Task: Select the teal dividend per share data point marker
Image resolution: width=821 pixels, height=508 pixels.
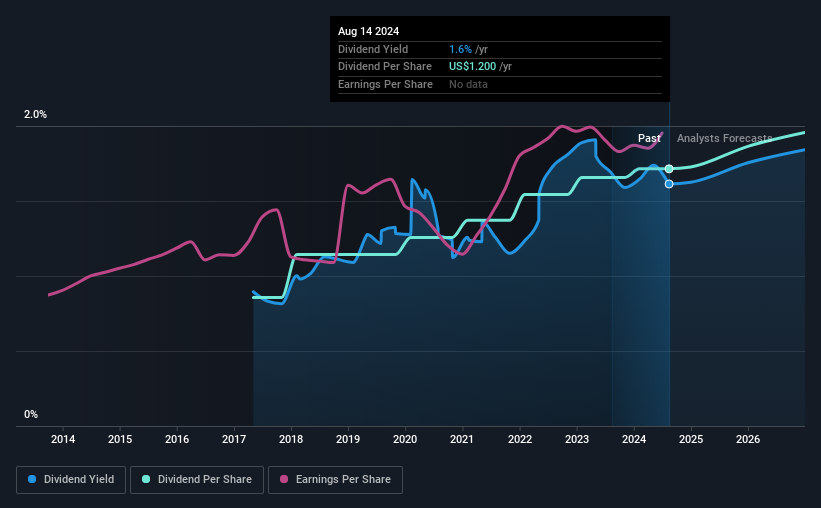Action: pyautogui.click(x=669, y=169)
